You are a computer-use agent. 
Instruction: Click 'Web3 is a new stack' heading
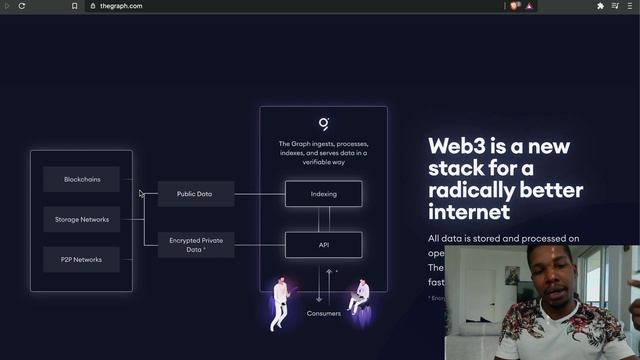[x=505, y=179]
